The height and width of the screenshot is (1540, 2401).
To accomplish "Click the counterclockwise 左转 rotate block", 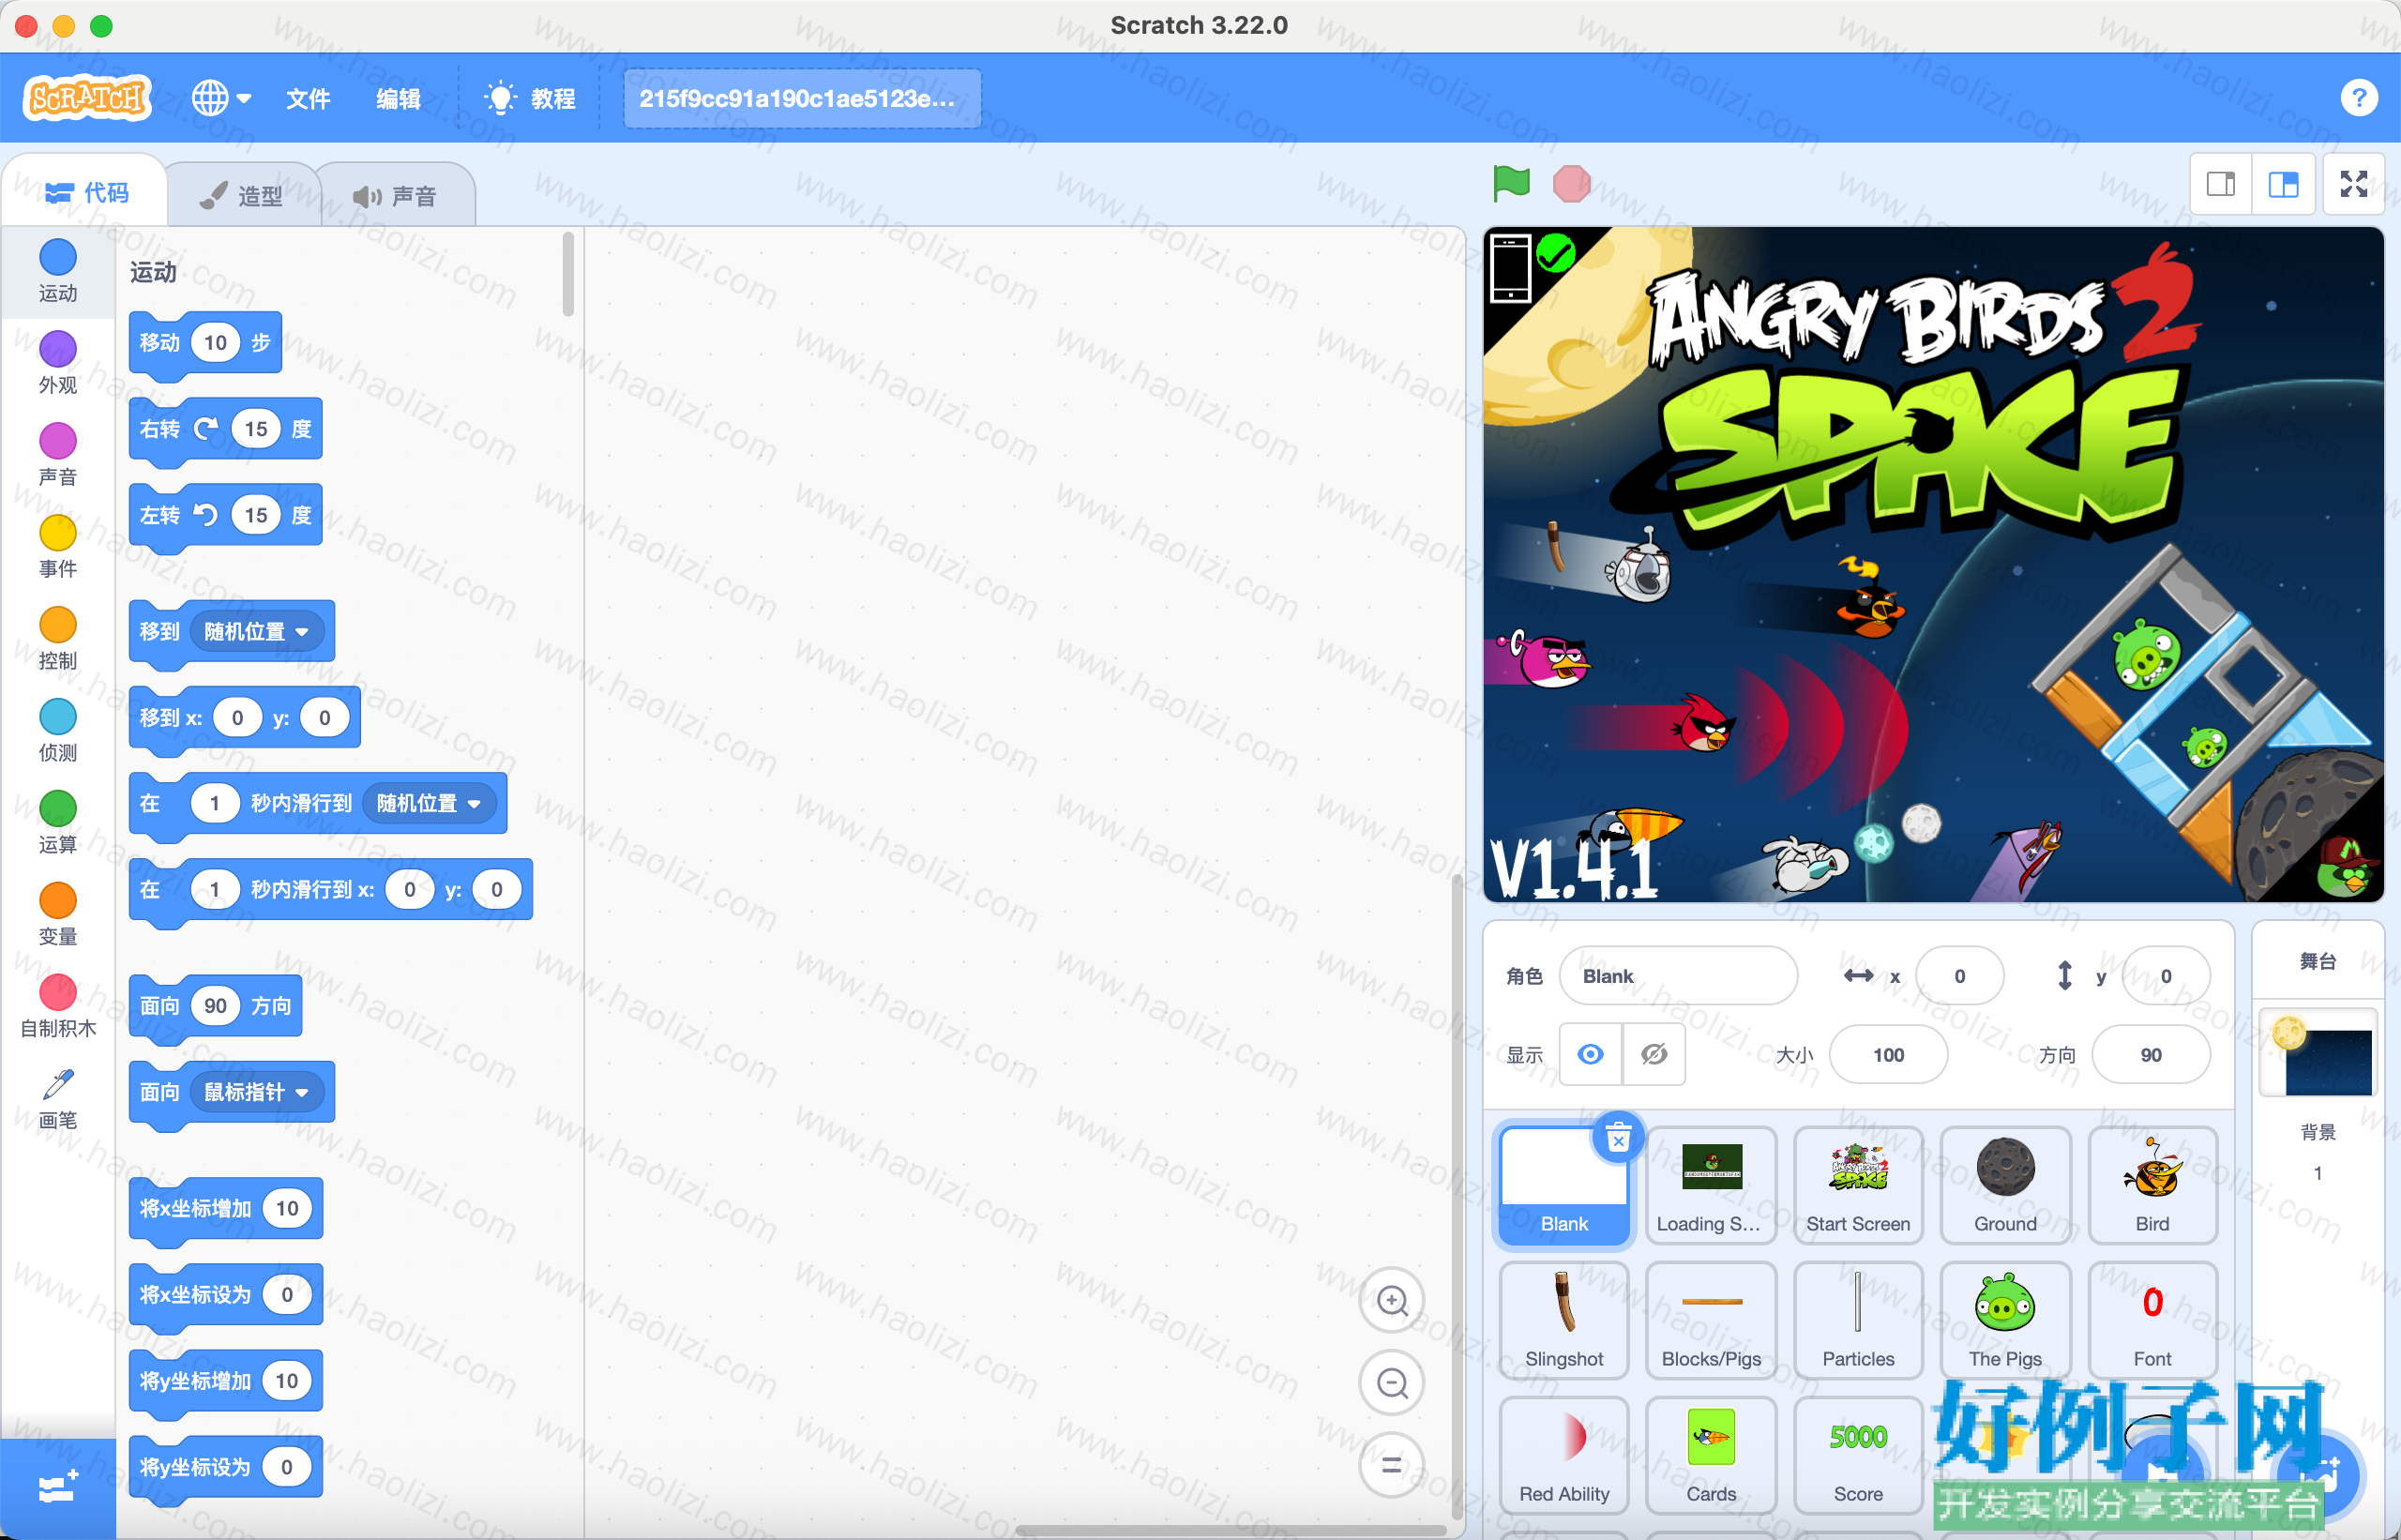I will pyautogui.click(x=226, y=515).
